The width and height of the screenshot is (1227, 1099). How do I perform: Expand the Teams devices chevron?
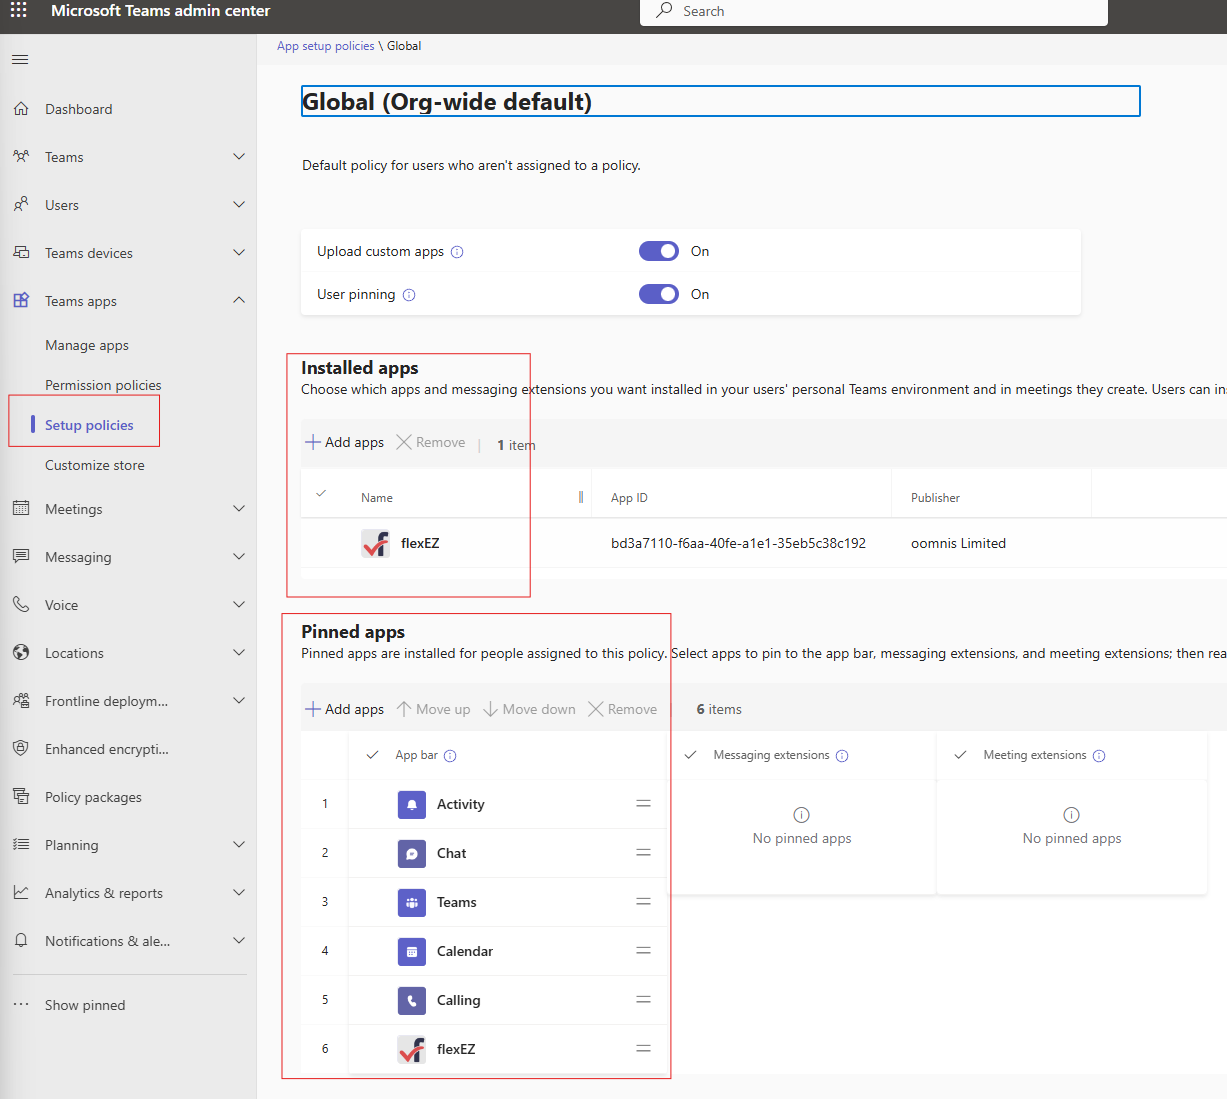pos(239,252)
